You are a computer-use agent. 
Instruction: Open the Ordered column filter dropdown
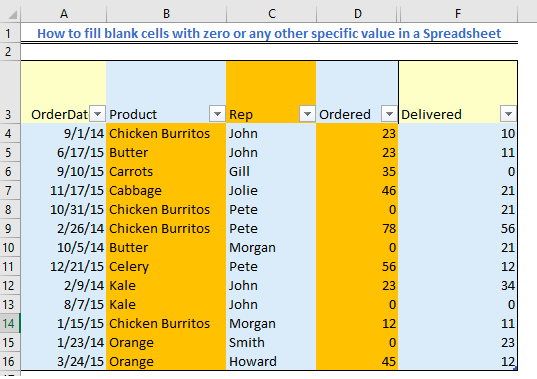click(x=389, y=113)
